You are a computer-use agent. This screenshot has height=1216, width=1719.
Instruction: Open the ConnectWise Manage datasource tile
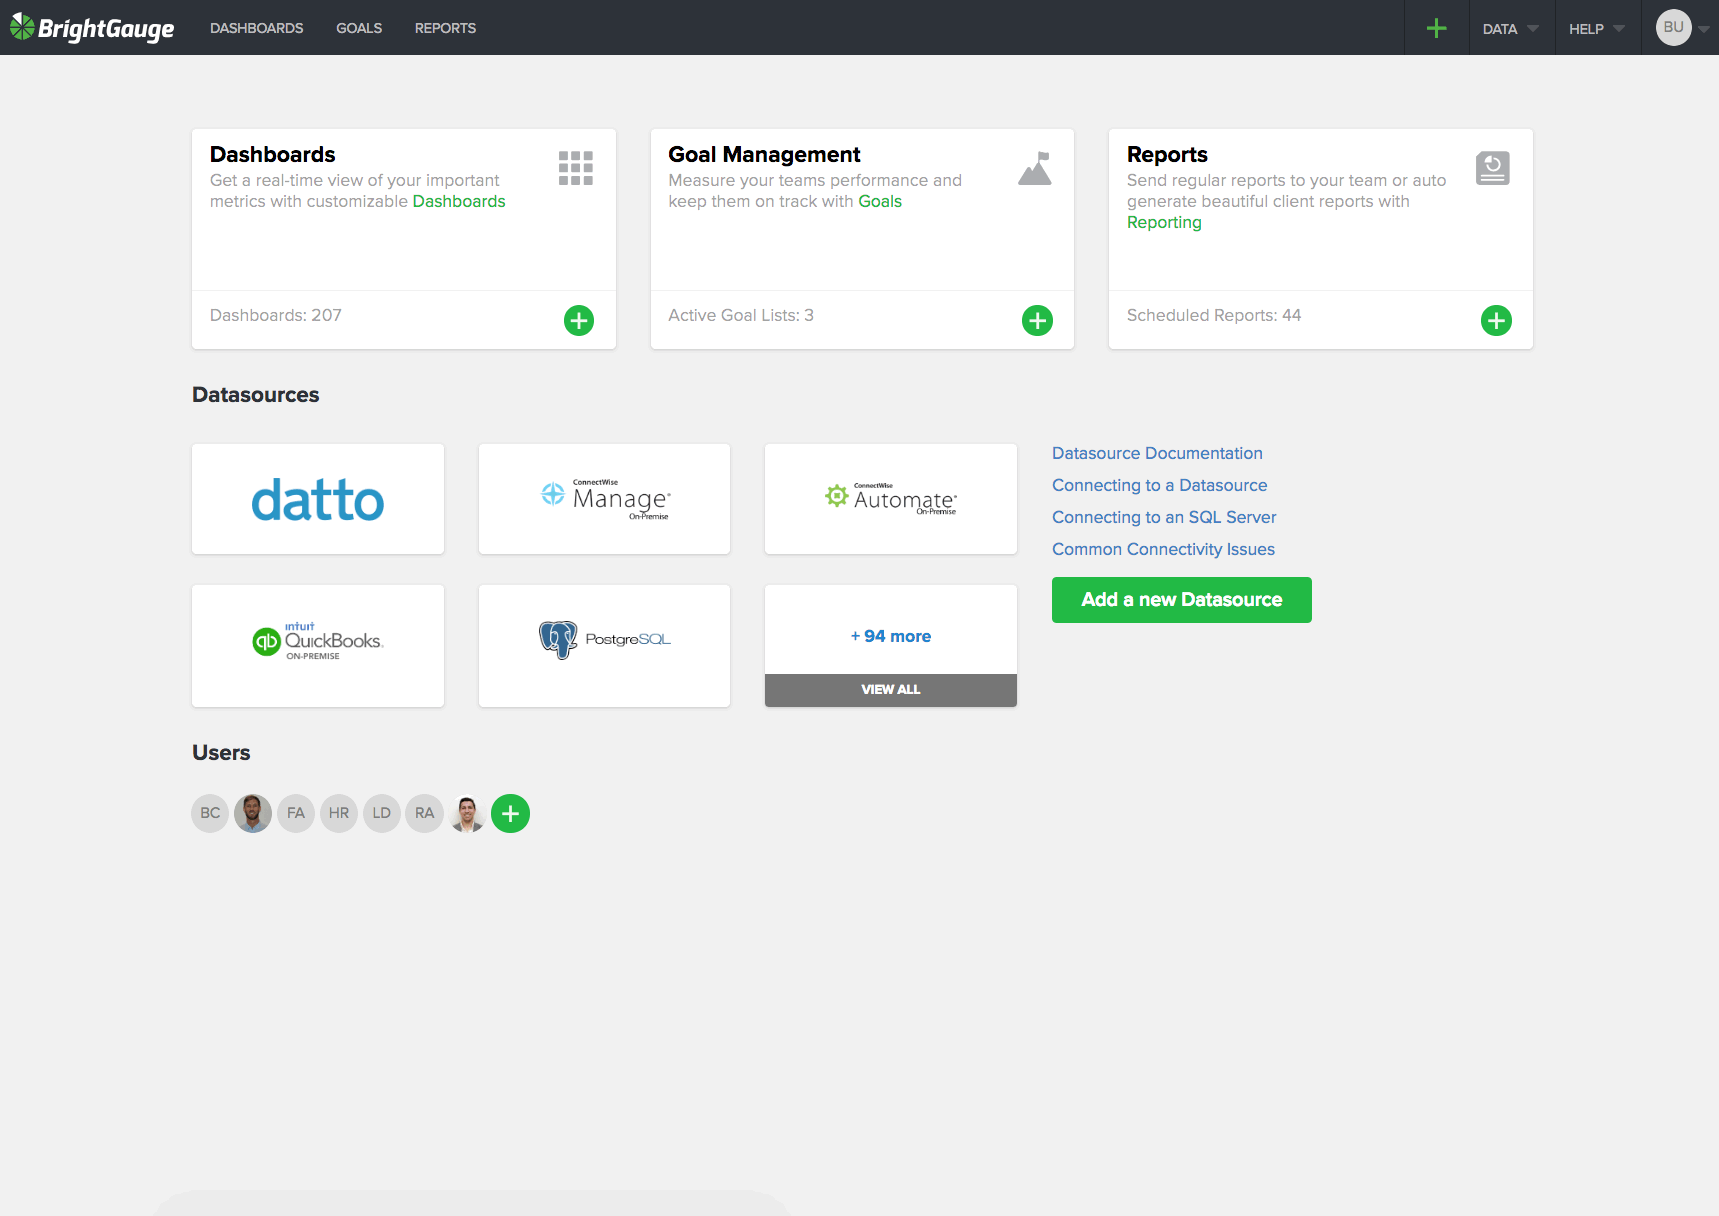(604, 499)
